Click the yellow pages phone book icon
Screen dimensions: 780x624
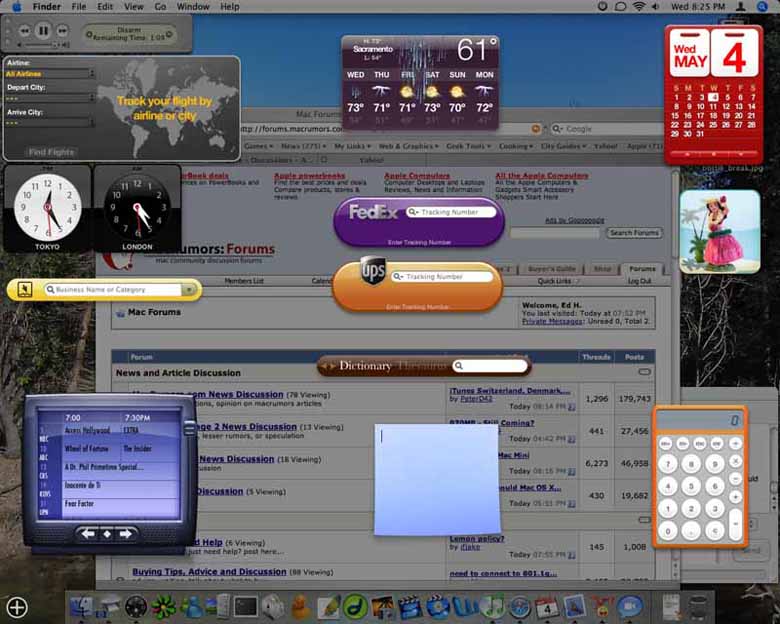pyautogui.click(x=24, y=289)
